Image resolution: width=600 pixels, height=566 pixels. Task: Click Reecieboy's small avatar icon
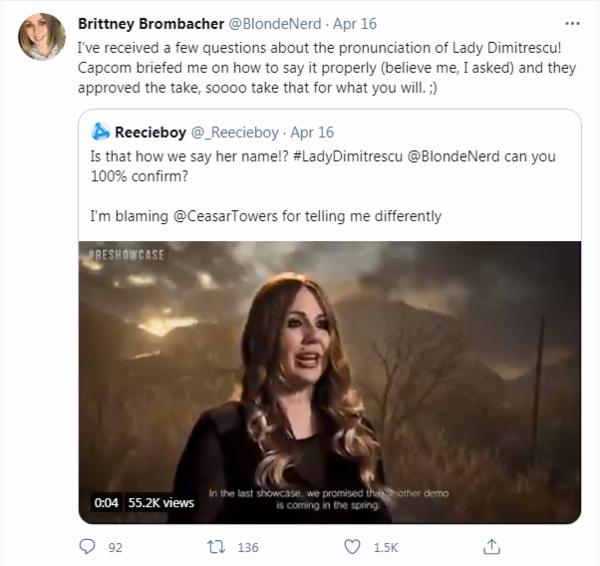[x=100, y=131]
